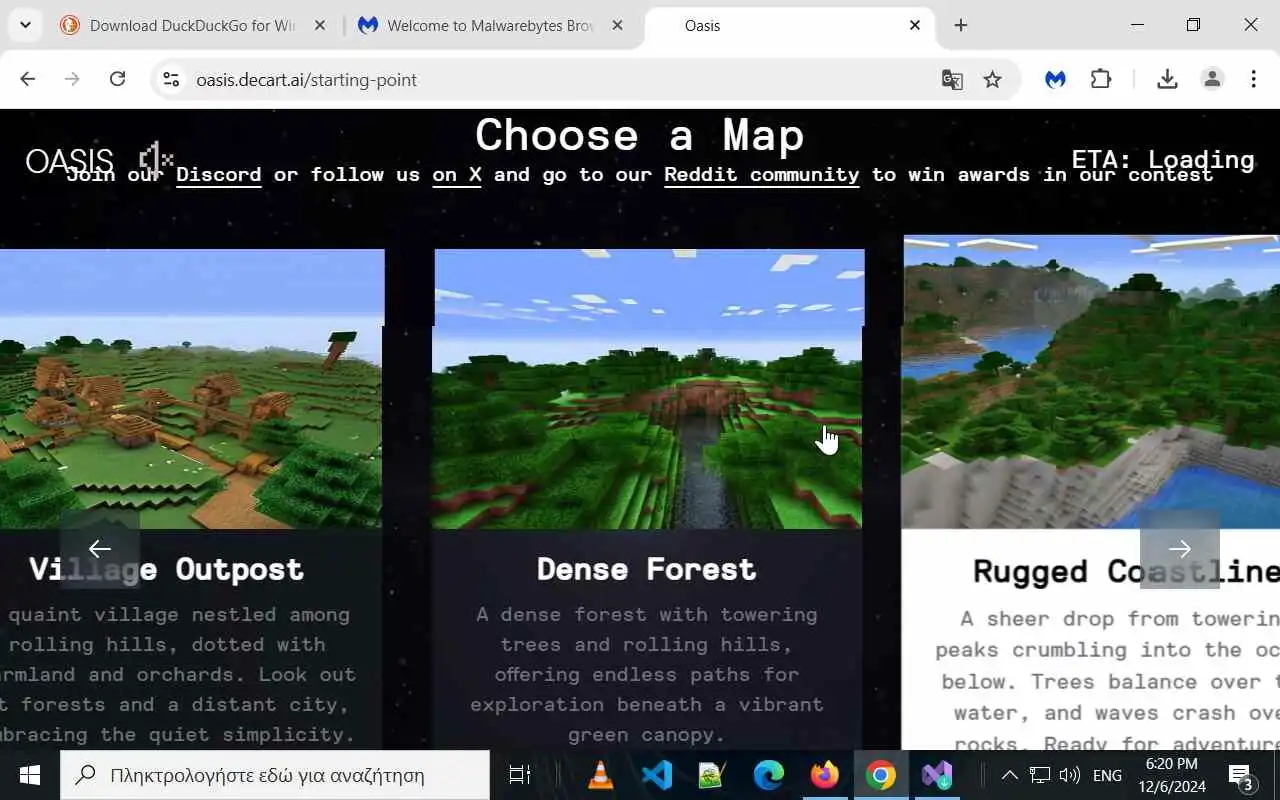This screenshot has width=1280, height=800.
Task: Show browser downloads
Action: [1167, 79]
